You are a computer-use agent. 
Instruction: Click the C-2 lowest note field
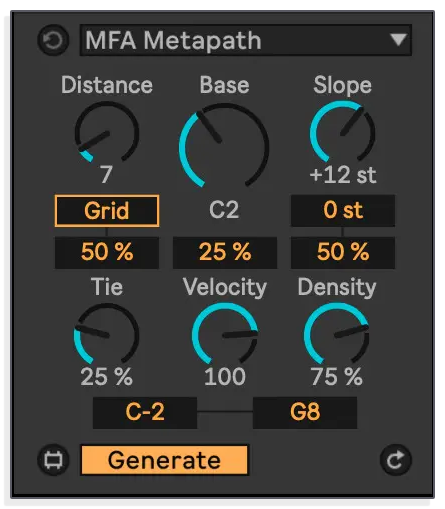(x=145, y=412)
